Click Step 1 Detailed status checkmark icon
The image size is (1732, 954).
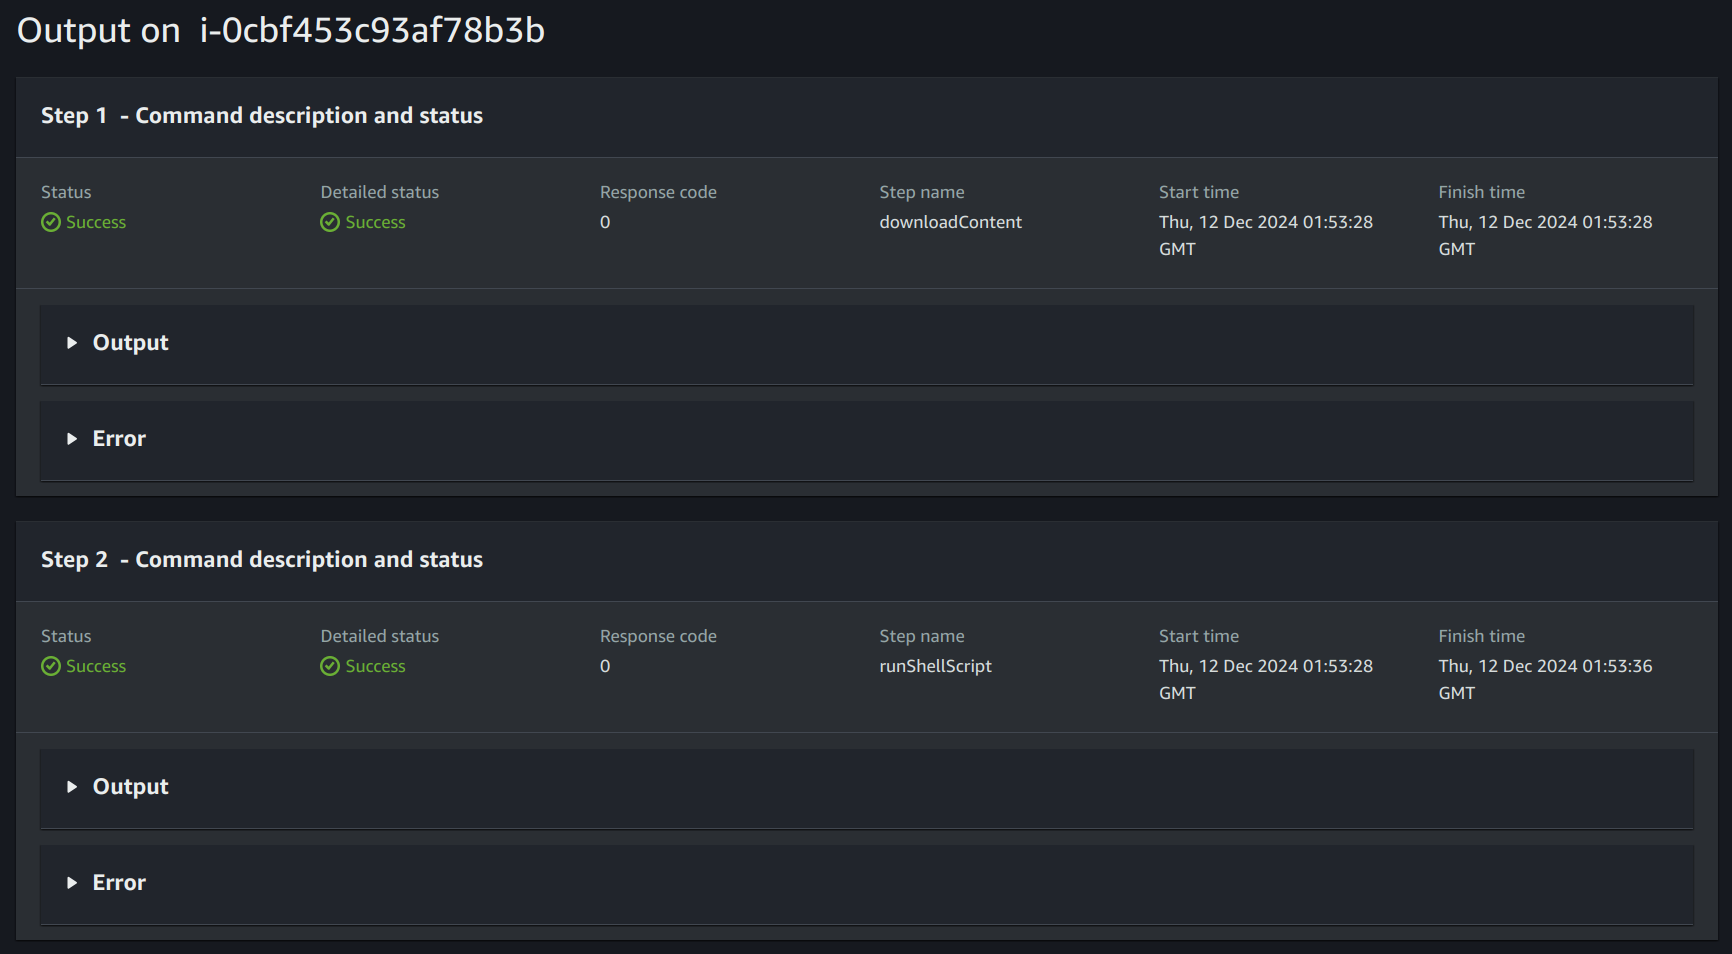[330, 222]
